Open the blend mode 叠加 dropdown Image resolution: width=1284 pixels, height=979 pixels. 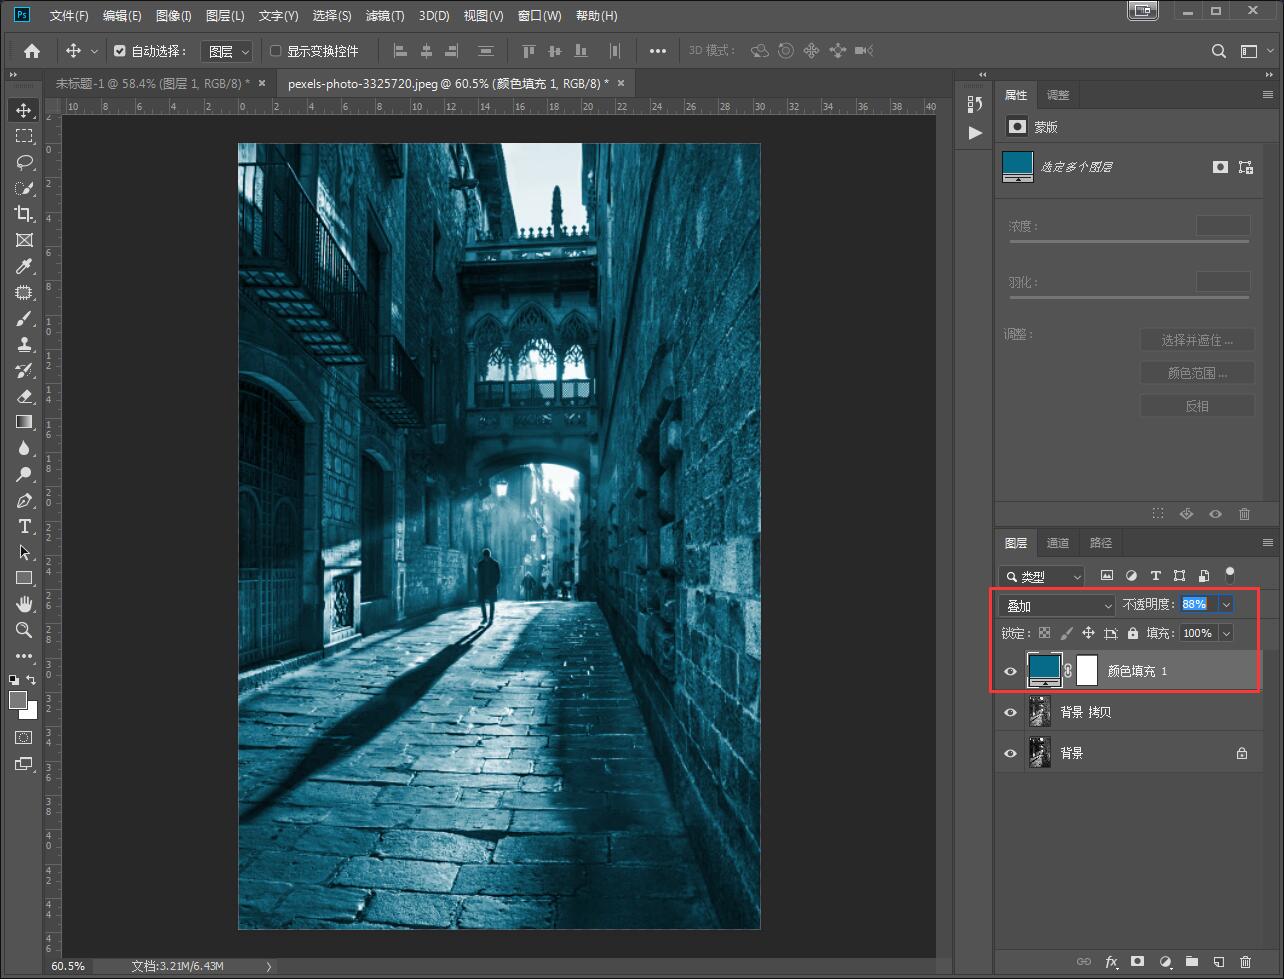[1058, 605]
